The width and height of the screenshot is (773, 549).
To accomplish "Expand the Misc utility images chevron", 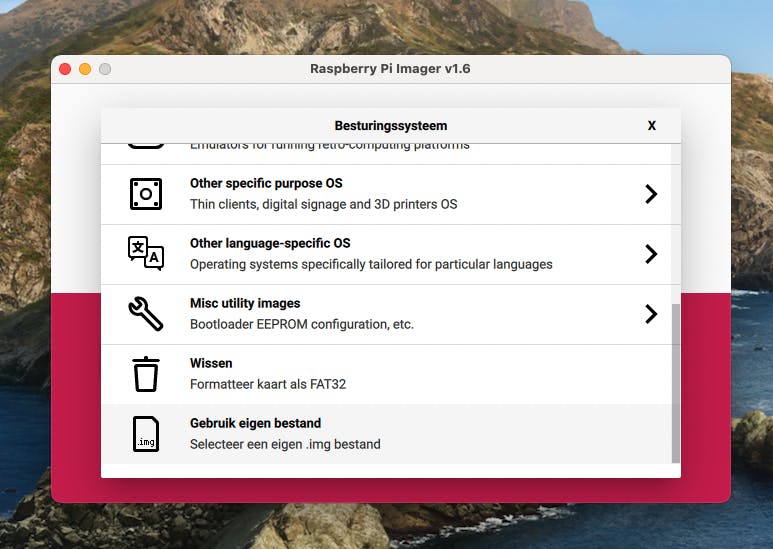I will pyautogui.click(x=651, y=314).
